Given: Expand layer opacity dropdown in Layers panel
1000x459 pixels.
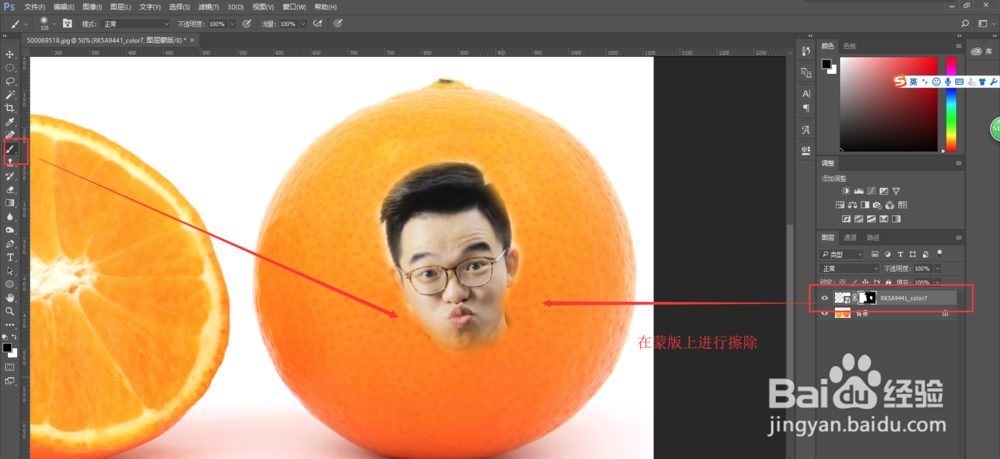Looking at the screenshot, I should [x=937, y=268].
